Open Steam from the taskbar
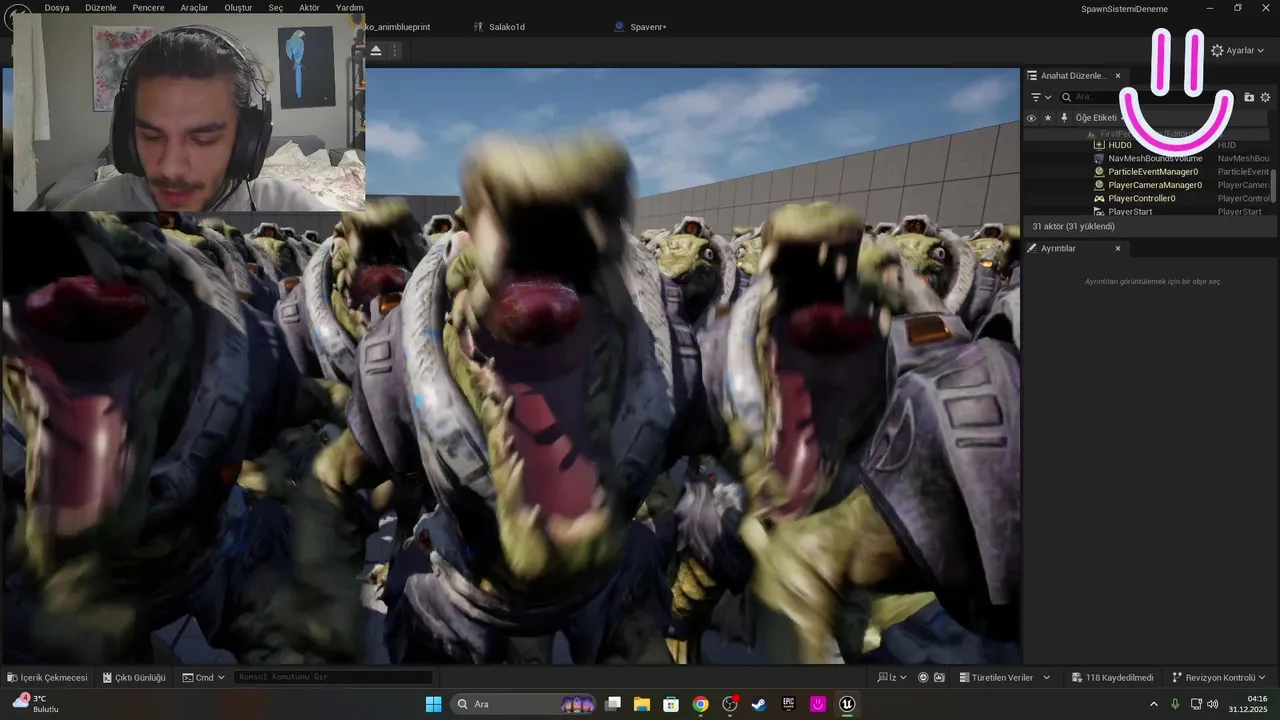The width and height of the screenshot is (1280, 720). 759,704
